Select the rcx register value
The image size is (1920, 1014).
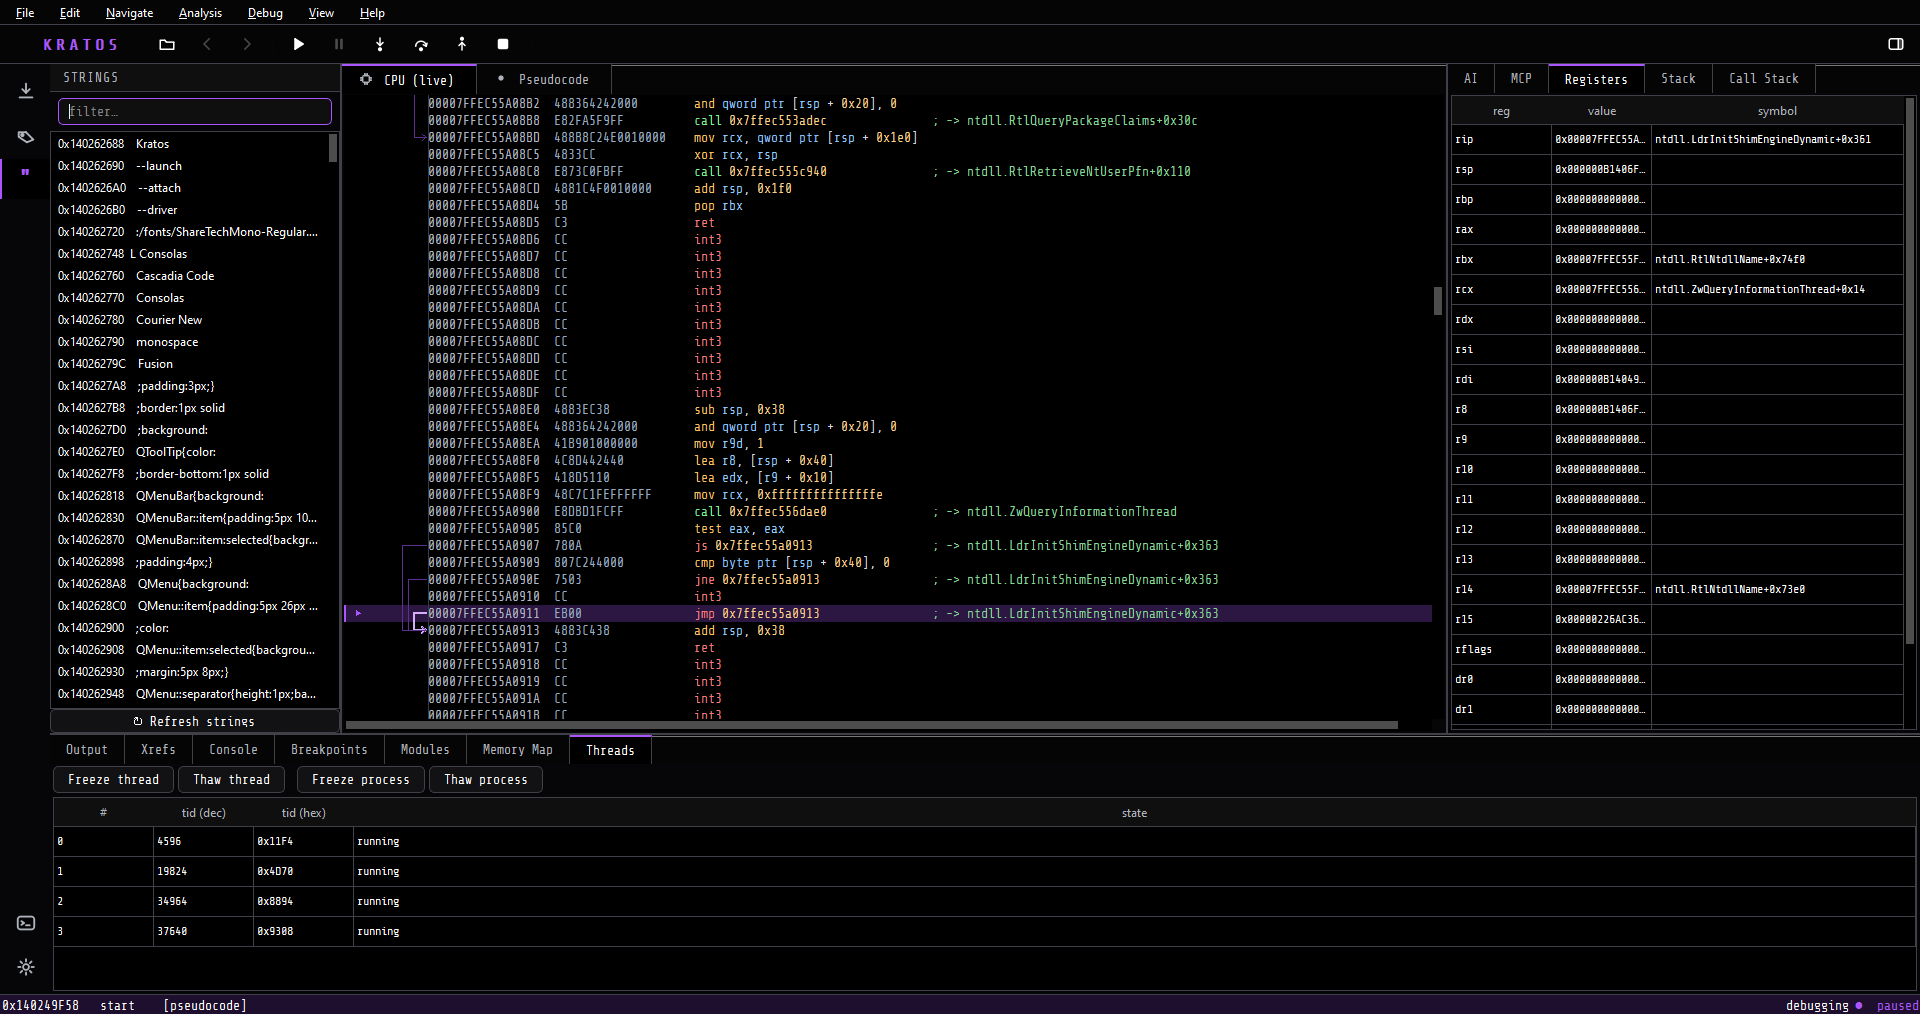coord(1600,289)
